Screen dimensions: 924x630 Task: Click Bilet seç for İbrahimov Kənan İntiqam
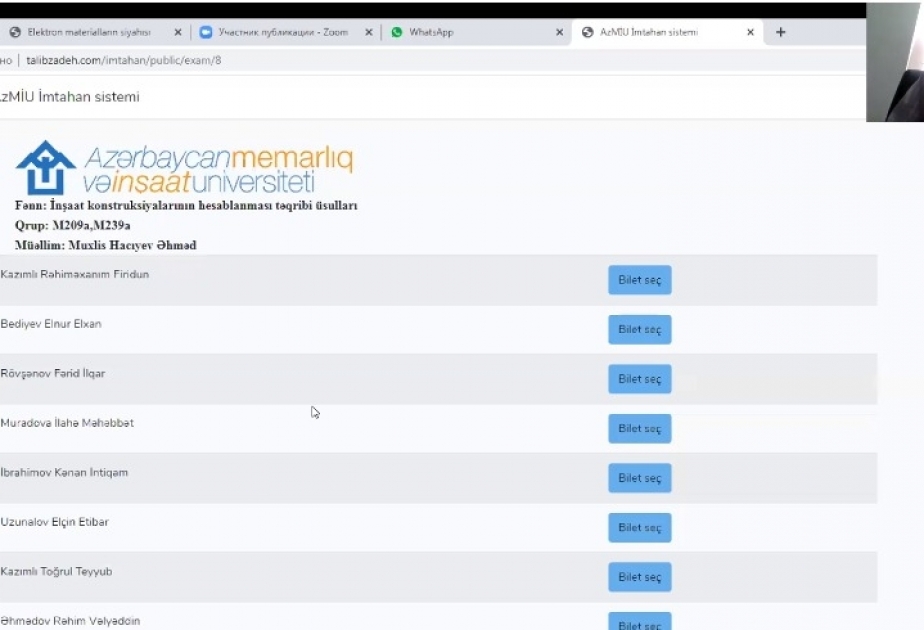coord(639,478)
